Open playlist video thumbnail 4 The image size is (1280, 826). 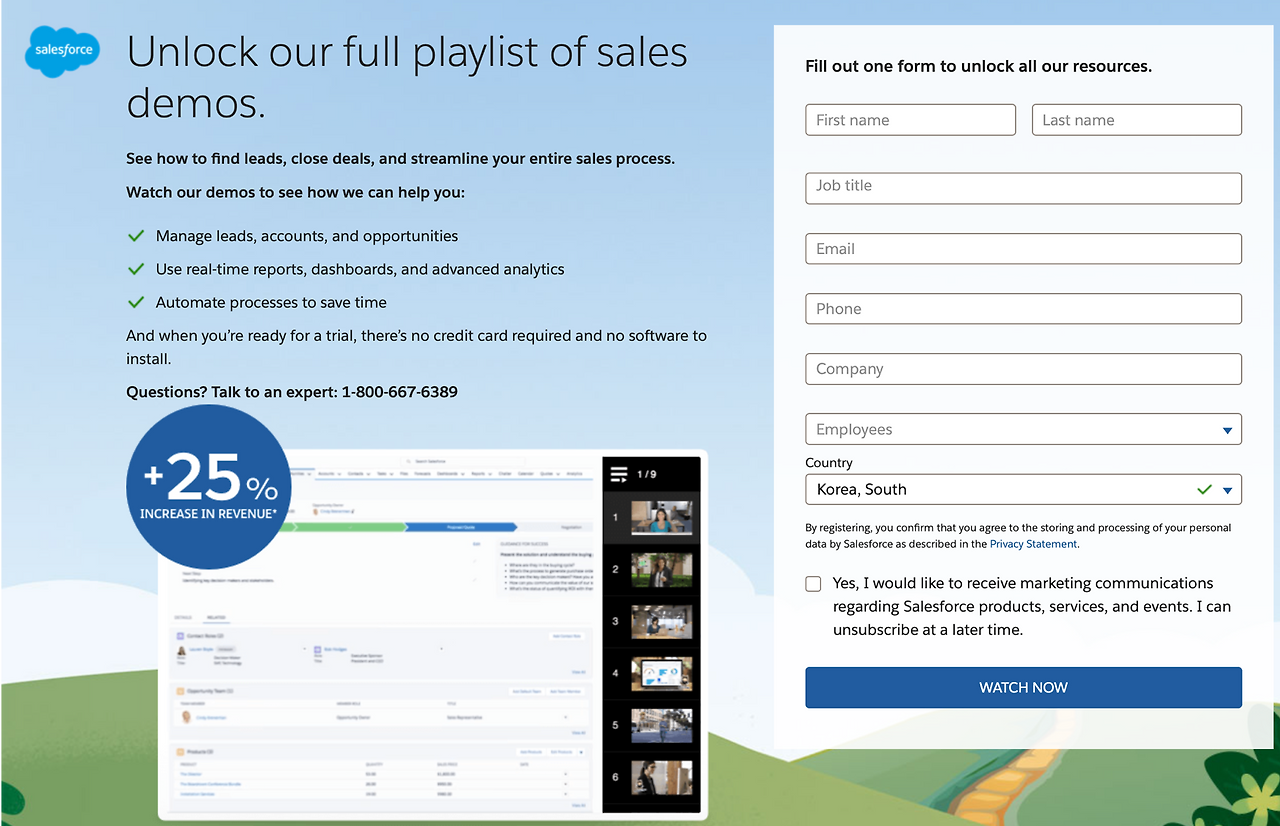(661, 674)
